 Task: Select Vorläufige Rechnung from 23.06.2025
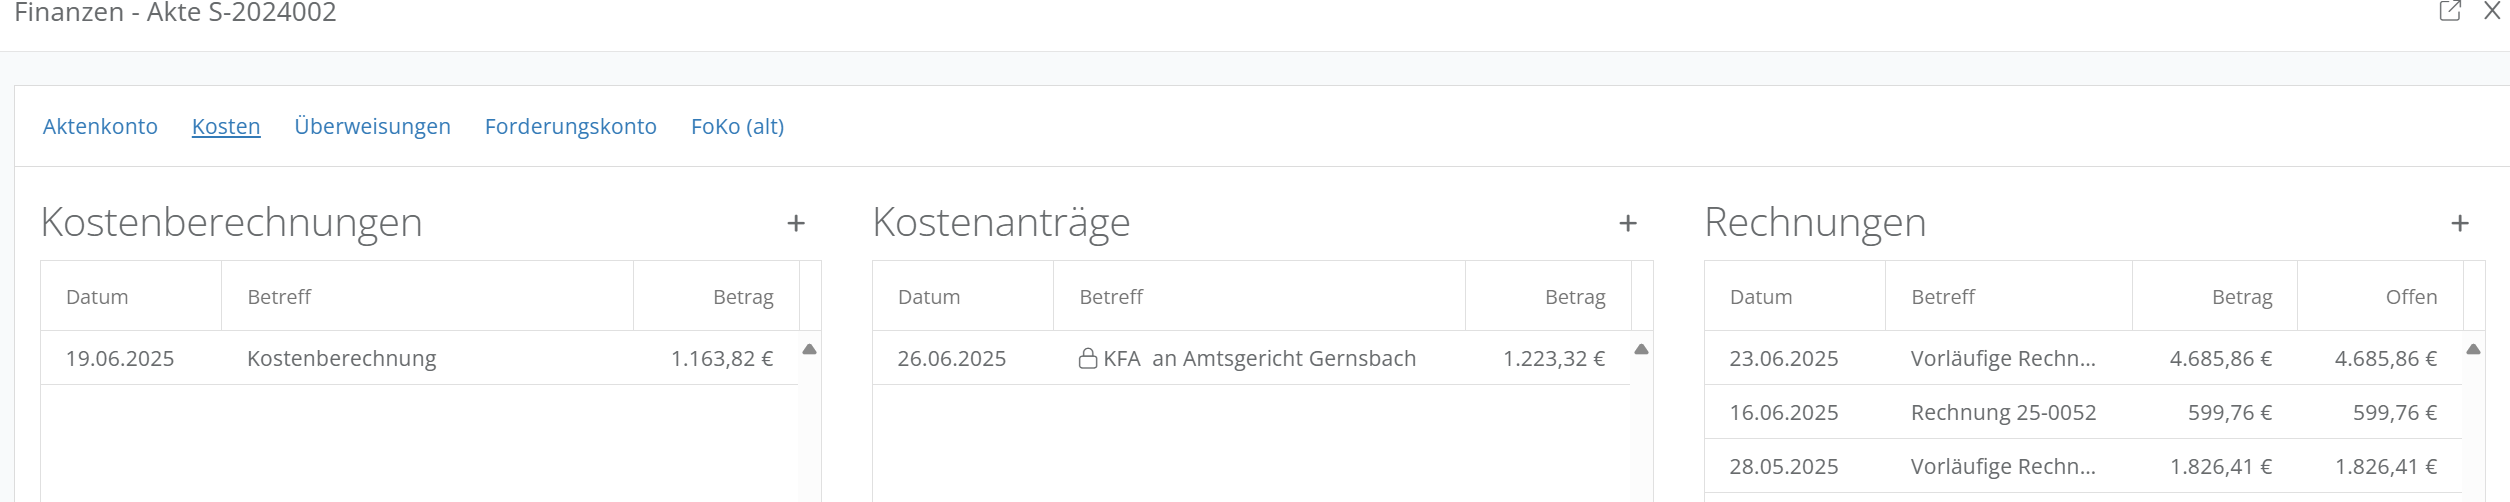(2003, 359)
